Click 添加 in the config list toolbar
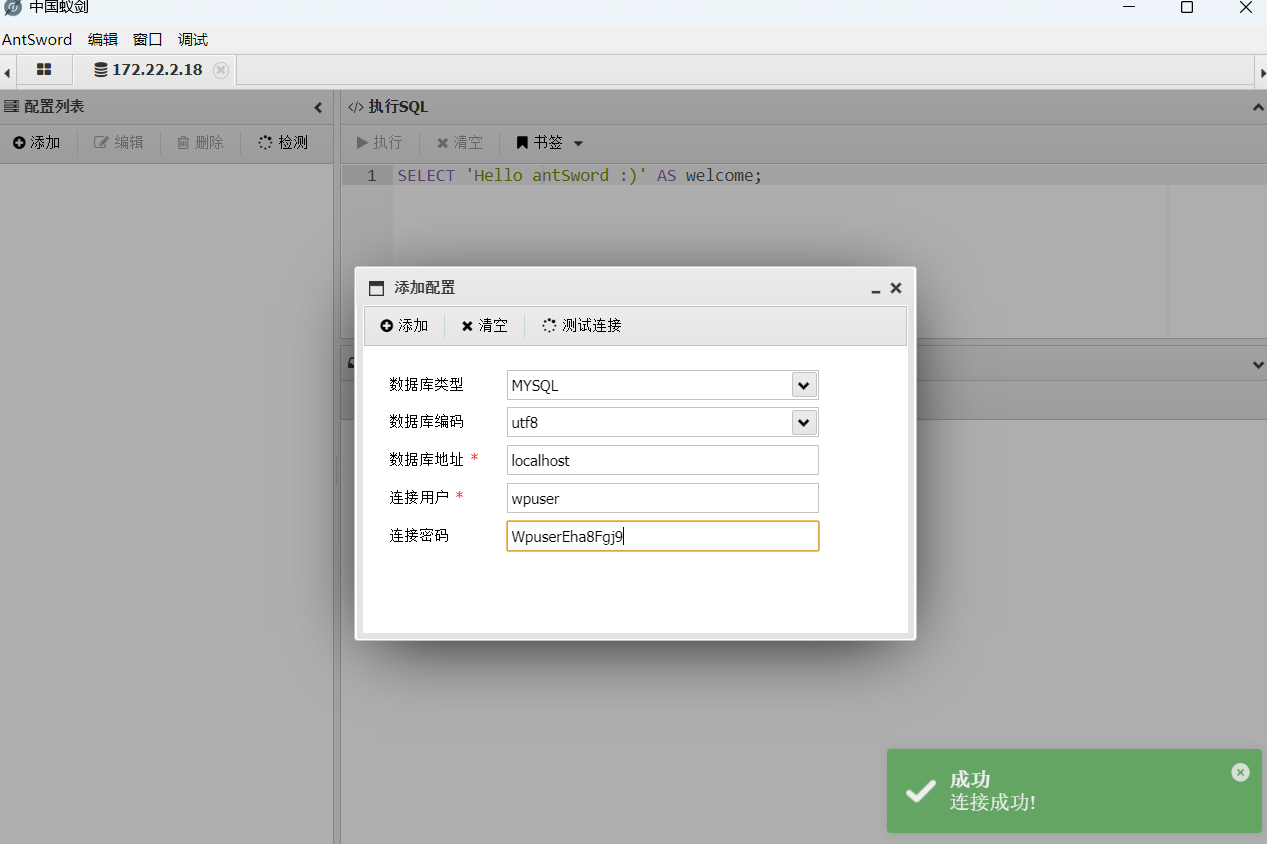This screenshot has height=844, width=1267. click(x=37, y=143)
